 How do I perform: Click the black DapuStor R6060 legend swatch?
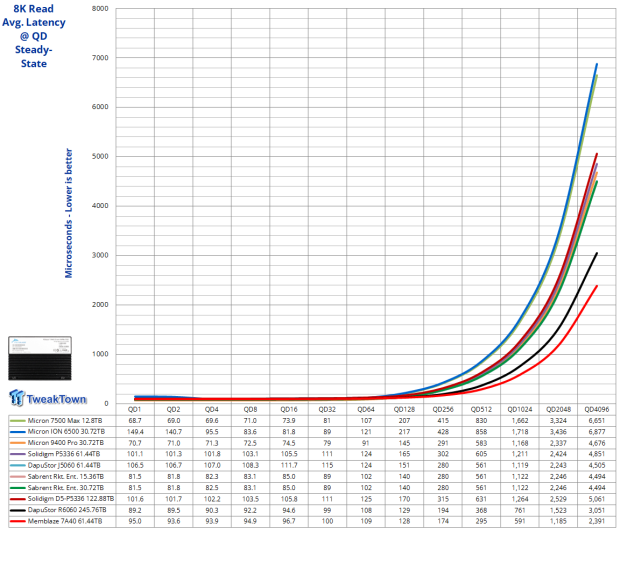point(17,510)
